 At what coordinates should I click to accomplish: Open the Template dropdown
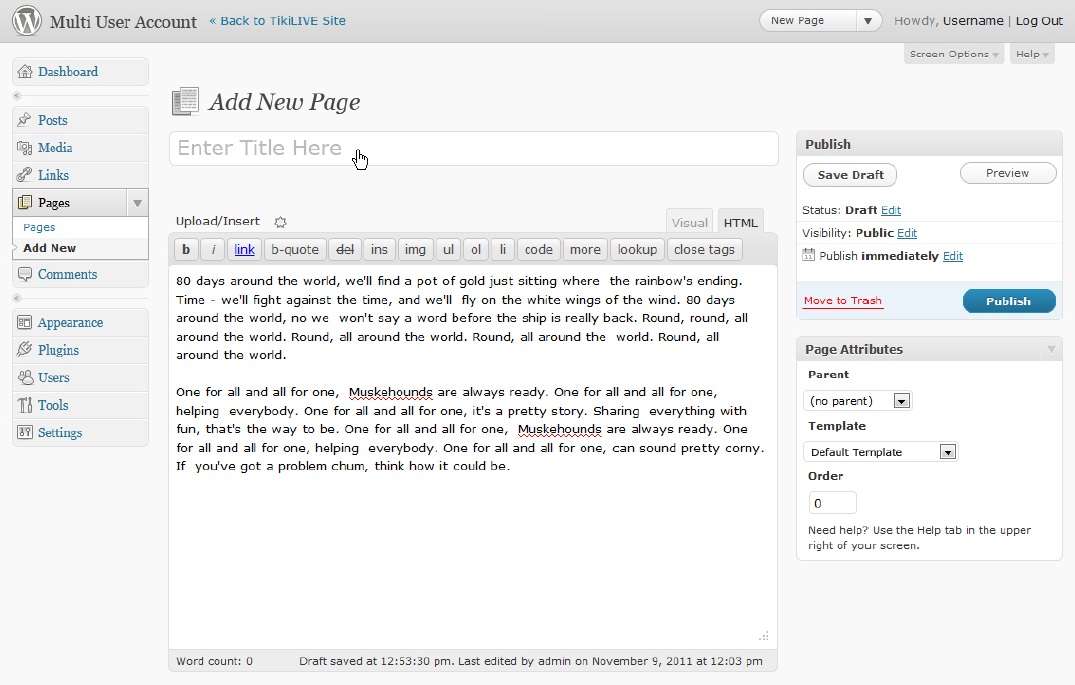click(880, 452)
